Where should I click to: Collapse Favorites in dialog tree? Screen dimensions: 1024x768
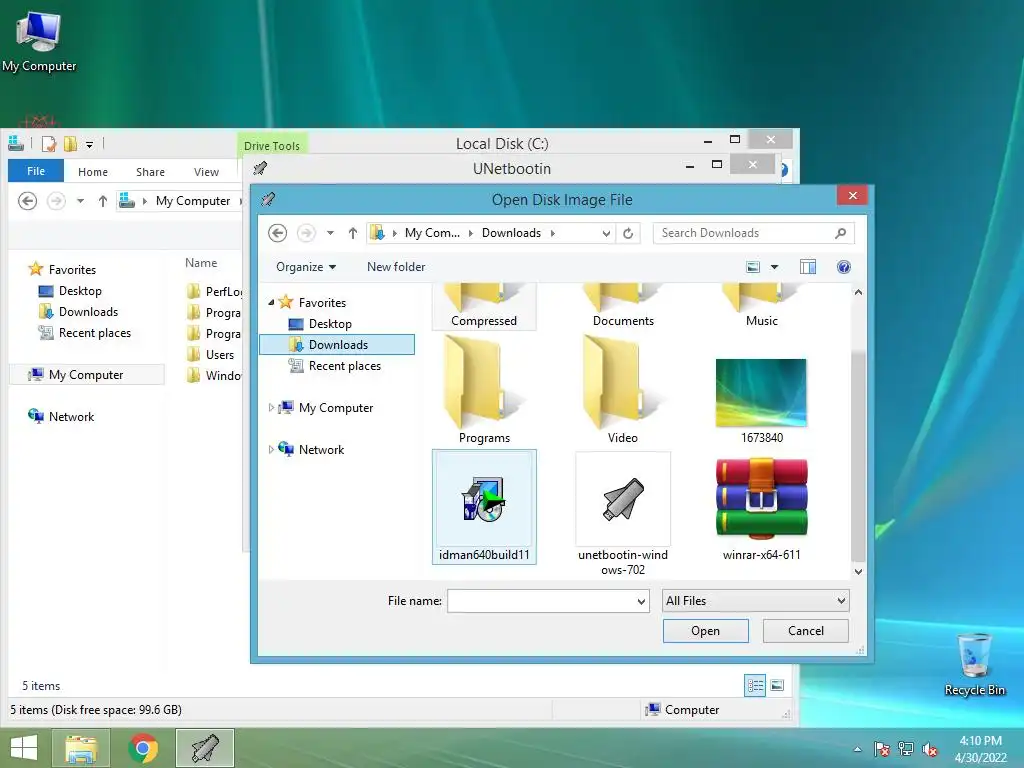271,302
